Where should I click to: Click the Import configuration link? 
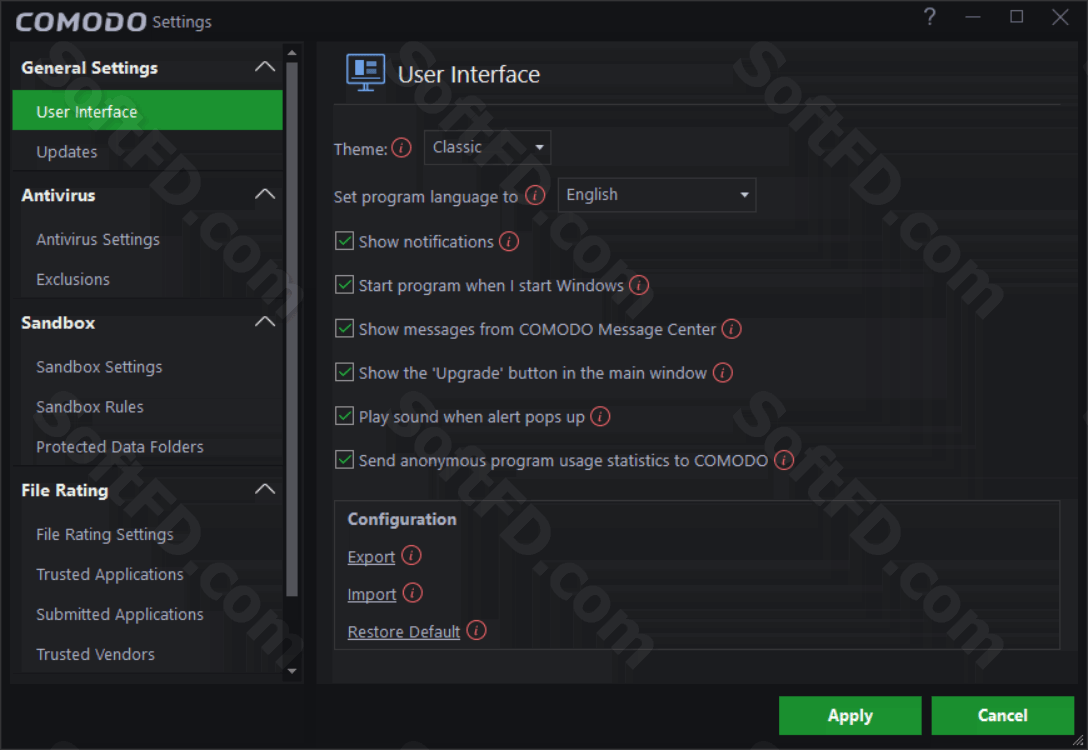click(372, 595)
